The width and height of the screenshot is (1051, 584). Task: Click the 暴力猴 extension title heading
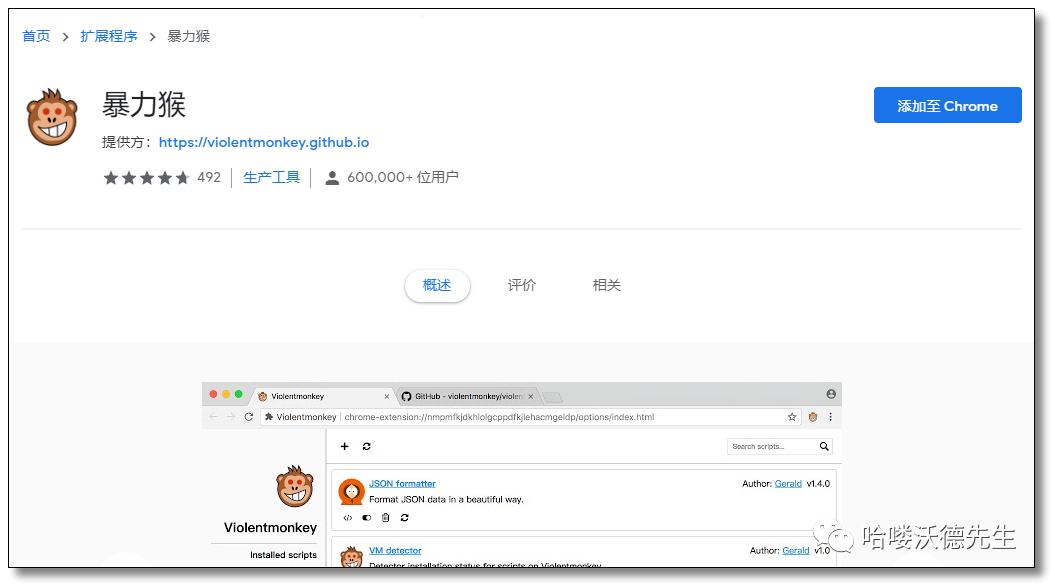click(143, 105)
